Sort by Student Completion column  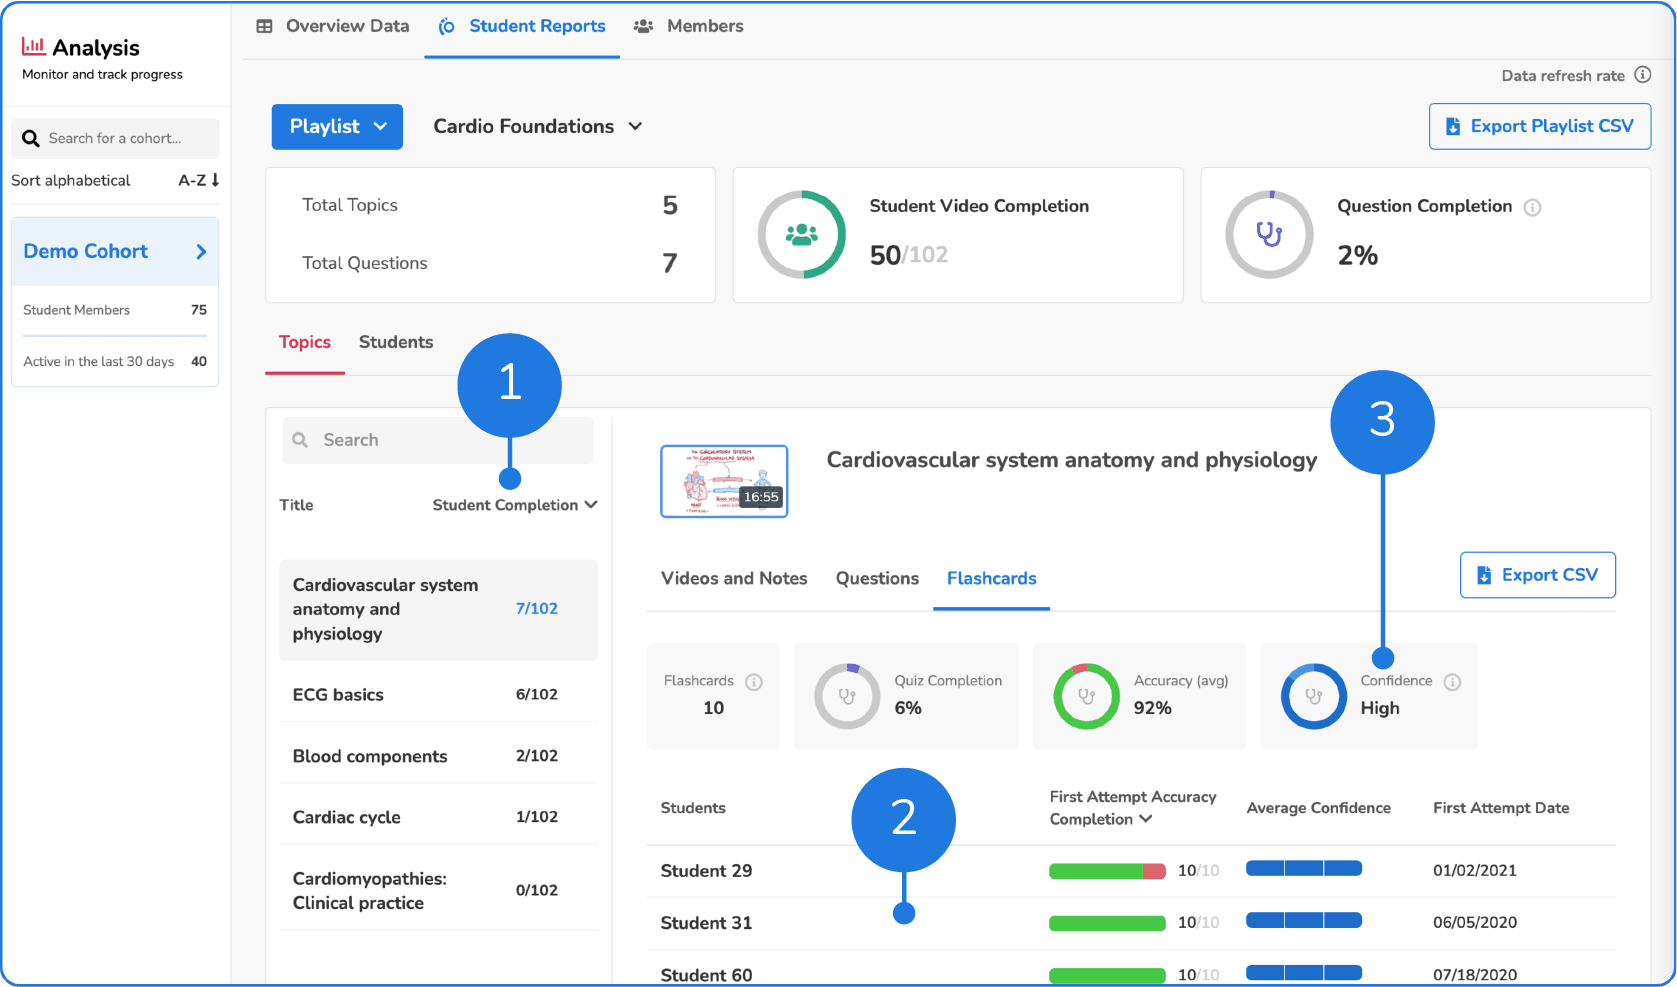coord(514,505)
